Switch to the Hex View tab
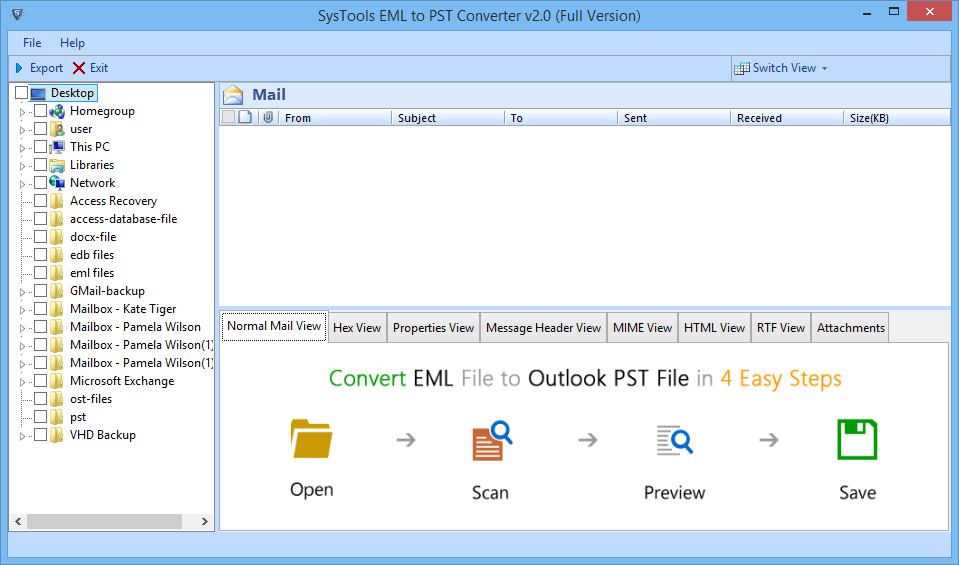This screenshot has width=959, height=565. [x=357, y=328]
